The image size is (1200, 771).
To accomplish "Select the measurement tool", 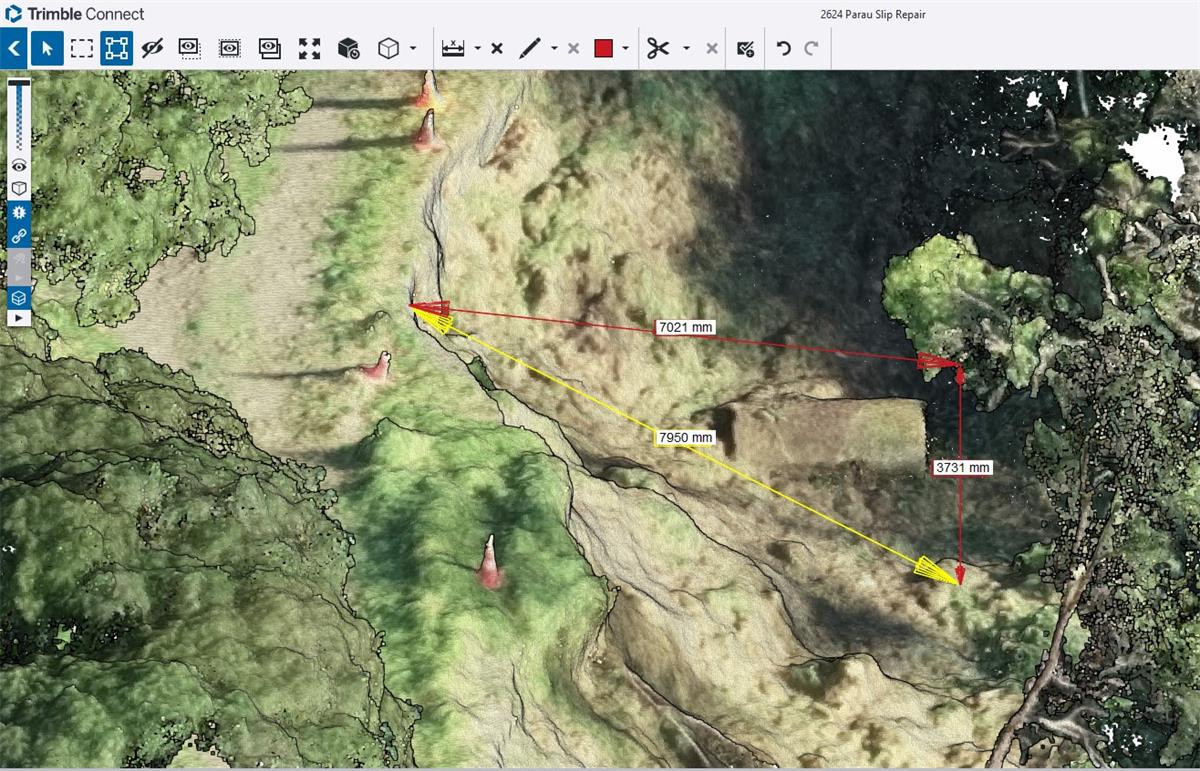I will pos(453,48).
